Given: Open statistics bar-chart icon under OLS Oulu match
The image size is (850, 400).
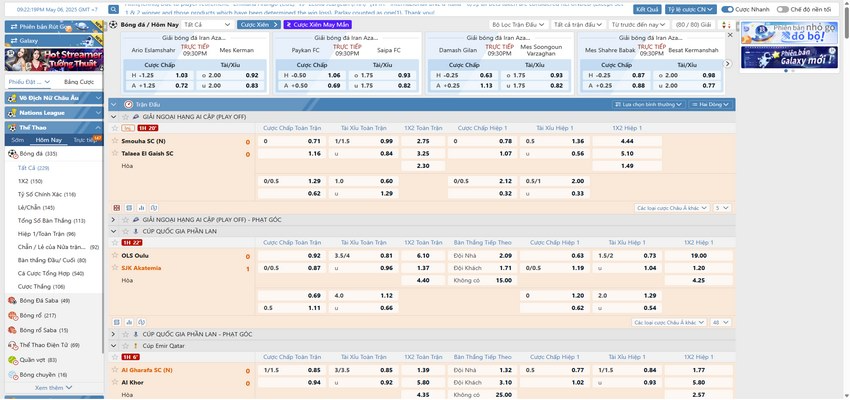Looking at the screenshot, I should pyautogui.click(x=129, y=322).
